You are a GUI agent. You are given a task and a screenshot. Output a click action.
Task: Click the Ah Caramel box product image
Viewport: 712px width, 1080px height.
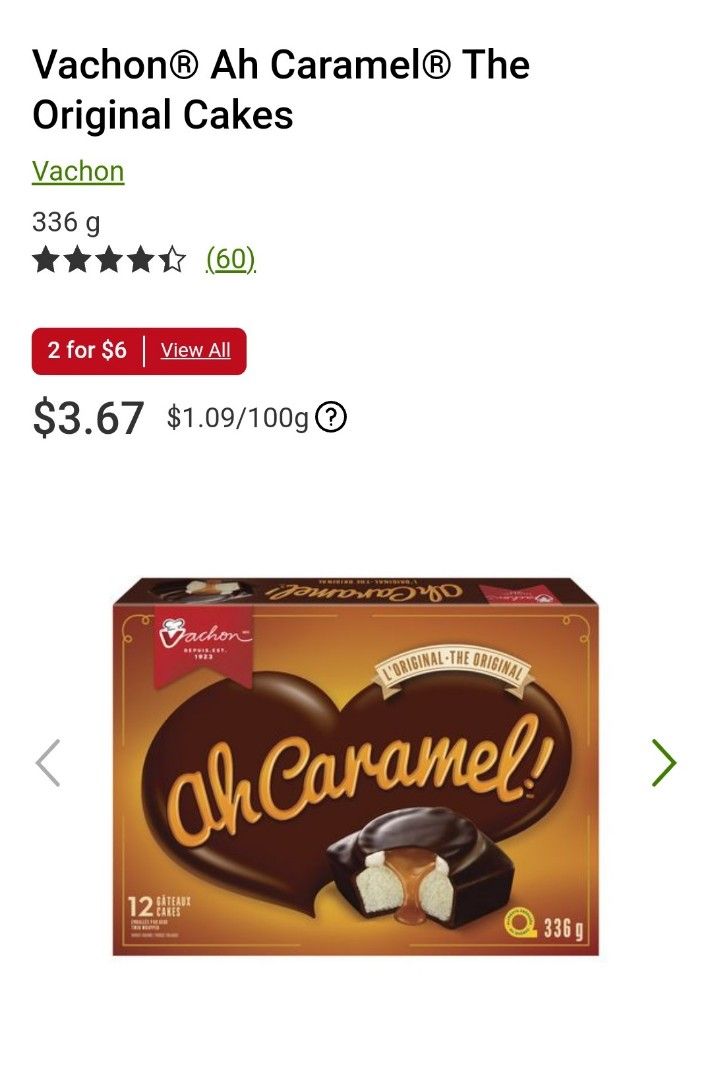pos(355,767)
